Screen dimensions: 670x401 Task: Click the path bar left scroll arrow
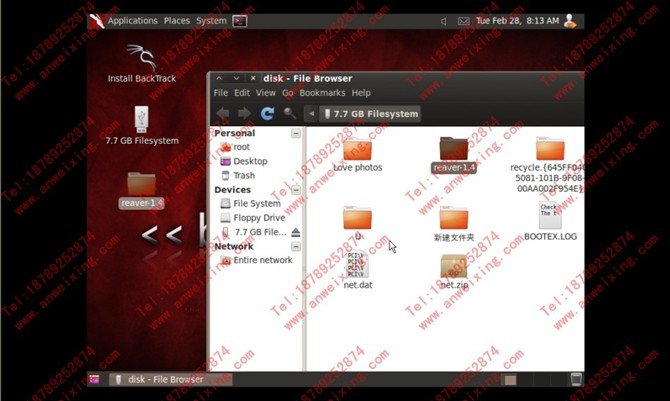(311, 114)
